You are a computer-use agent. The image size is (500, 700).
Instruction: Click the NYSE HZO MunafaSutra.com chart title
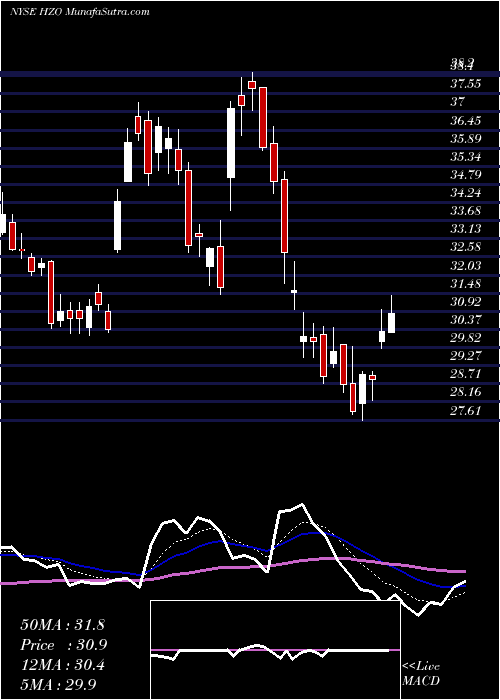coord(79,12)
